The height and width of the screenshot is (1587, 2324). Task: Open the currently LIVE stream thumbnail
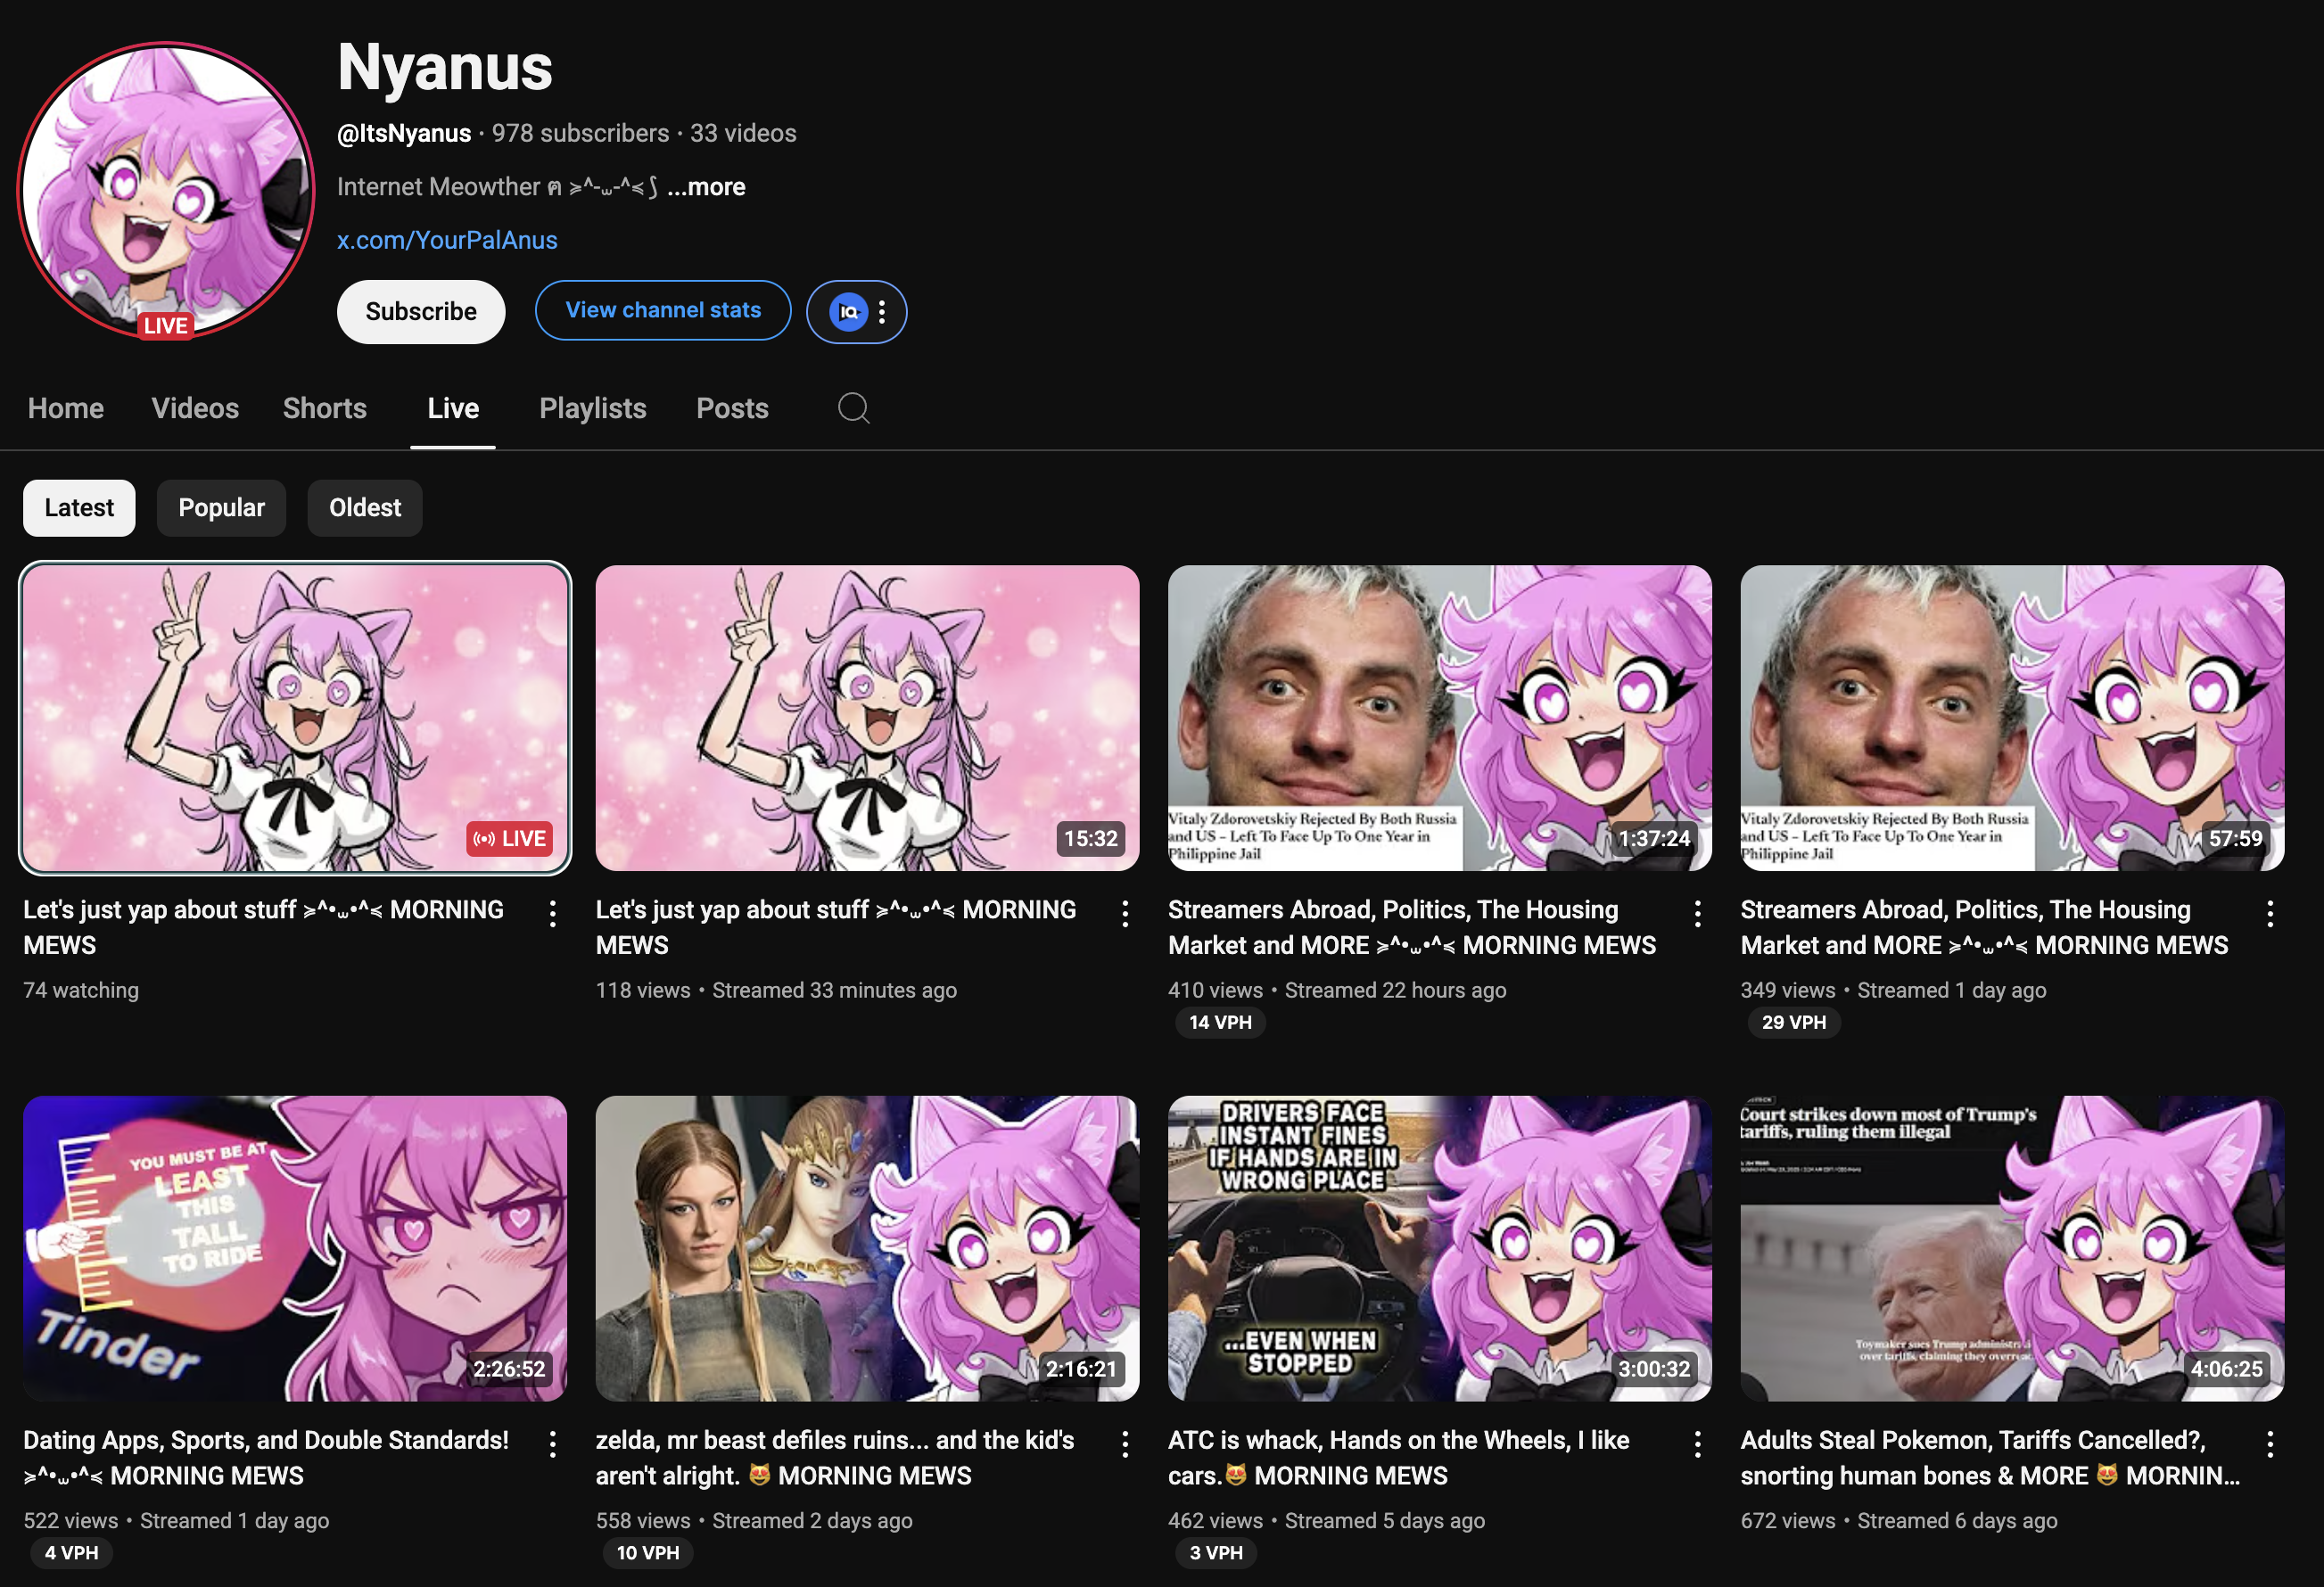click(x=295, y=717)
